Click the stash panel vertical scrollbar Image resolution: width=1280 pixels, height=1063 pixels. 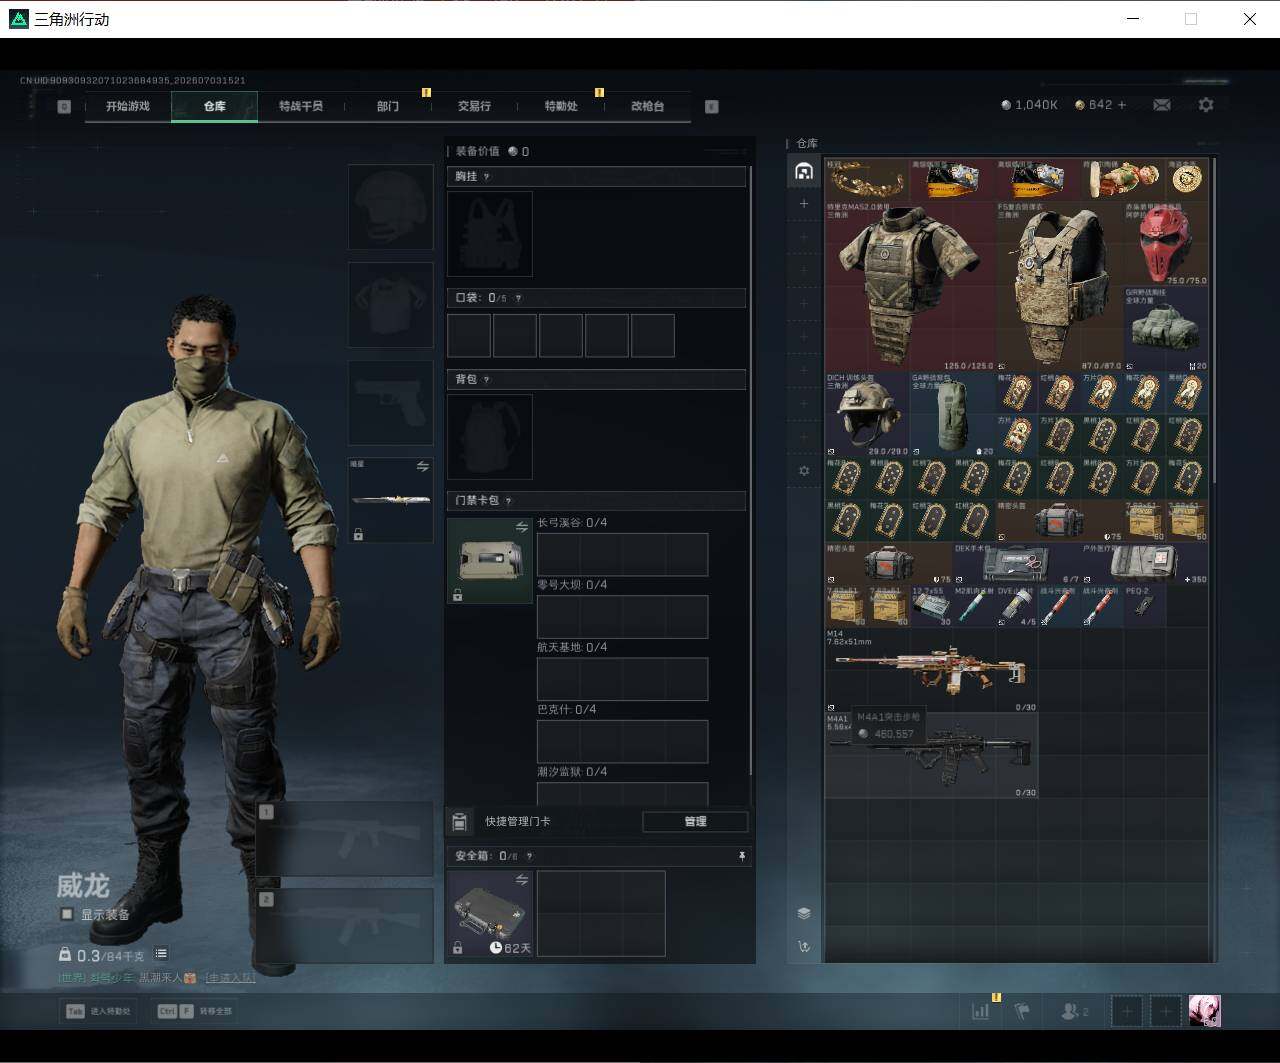(1214, 320)
